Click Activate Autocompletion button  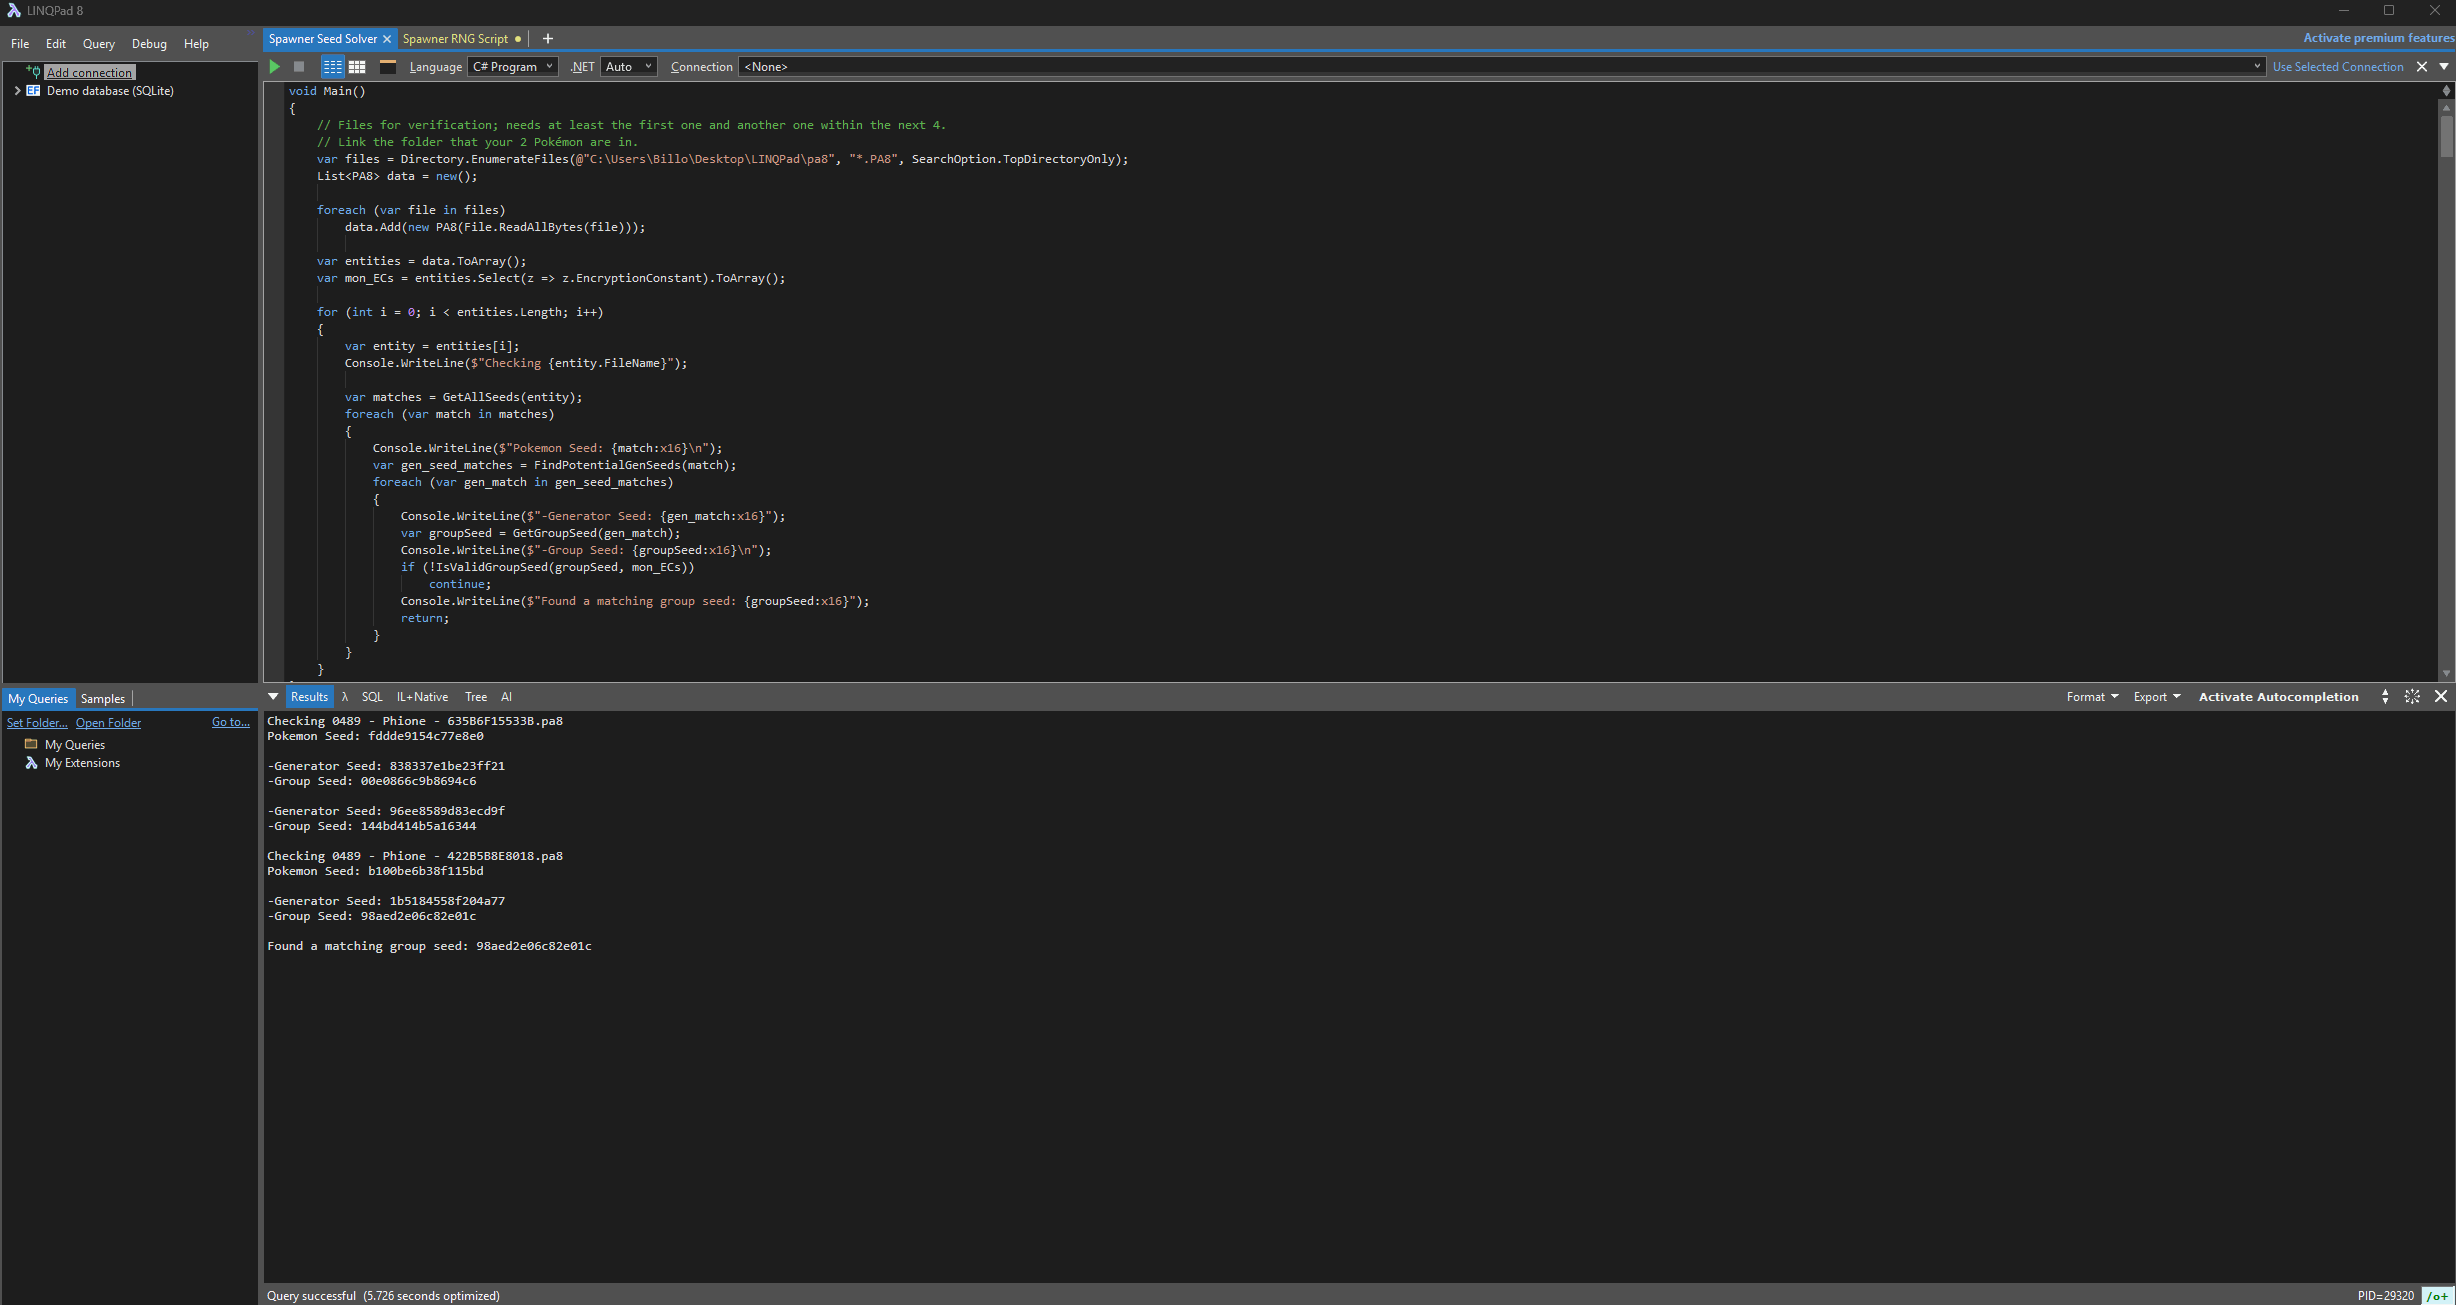(x=2278, y=697)
